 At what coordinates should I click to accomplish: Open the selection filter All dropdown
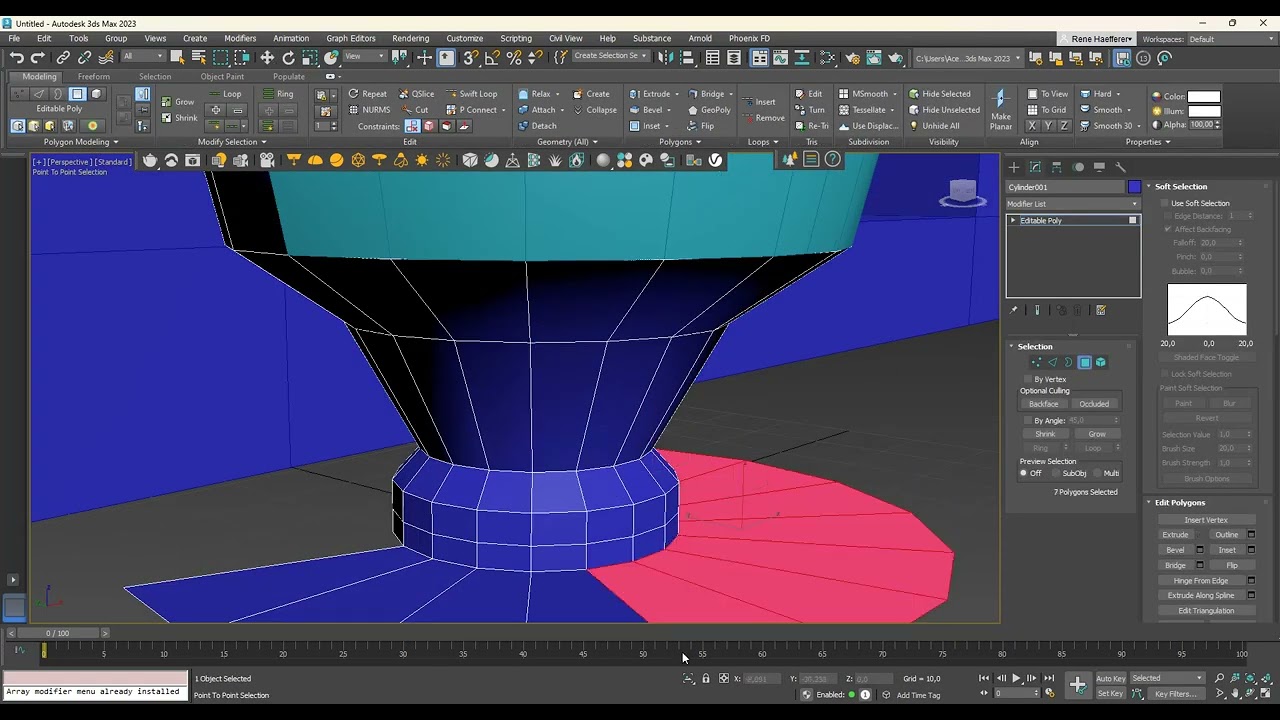pos(143,57)
